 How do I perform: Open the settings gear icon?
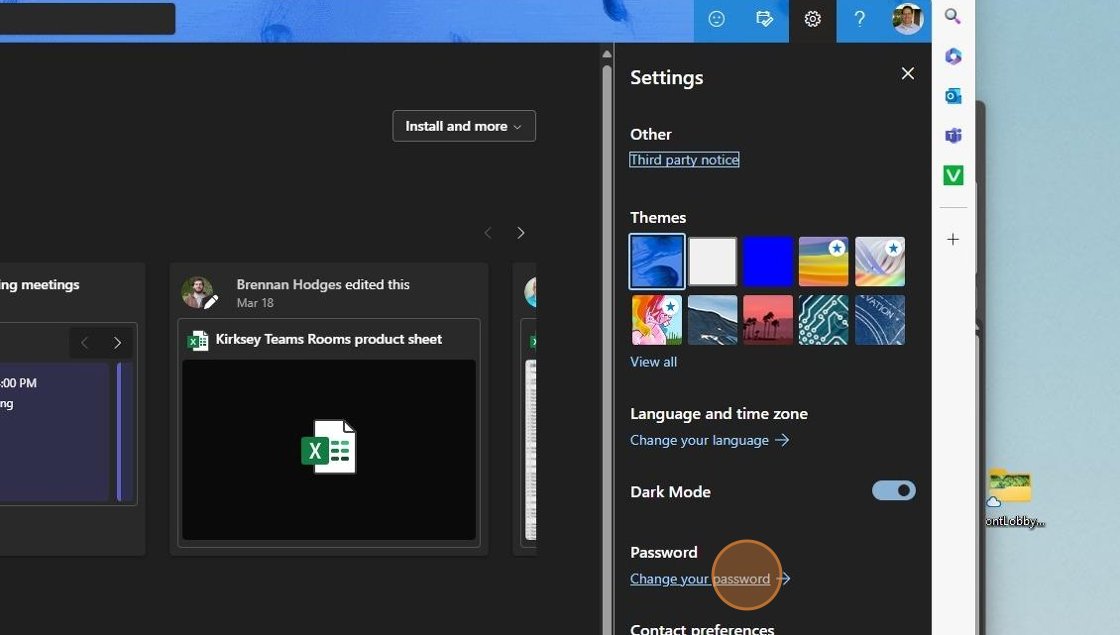pyautogui.click(x=812, y=19)
